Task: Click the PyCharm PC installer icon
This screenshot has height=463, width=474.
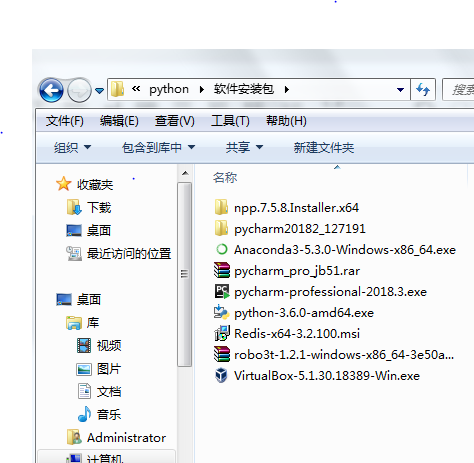Action: click(x=222, y=291)
